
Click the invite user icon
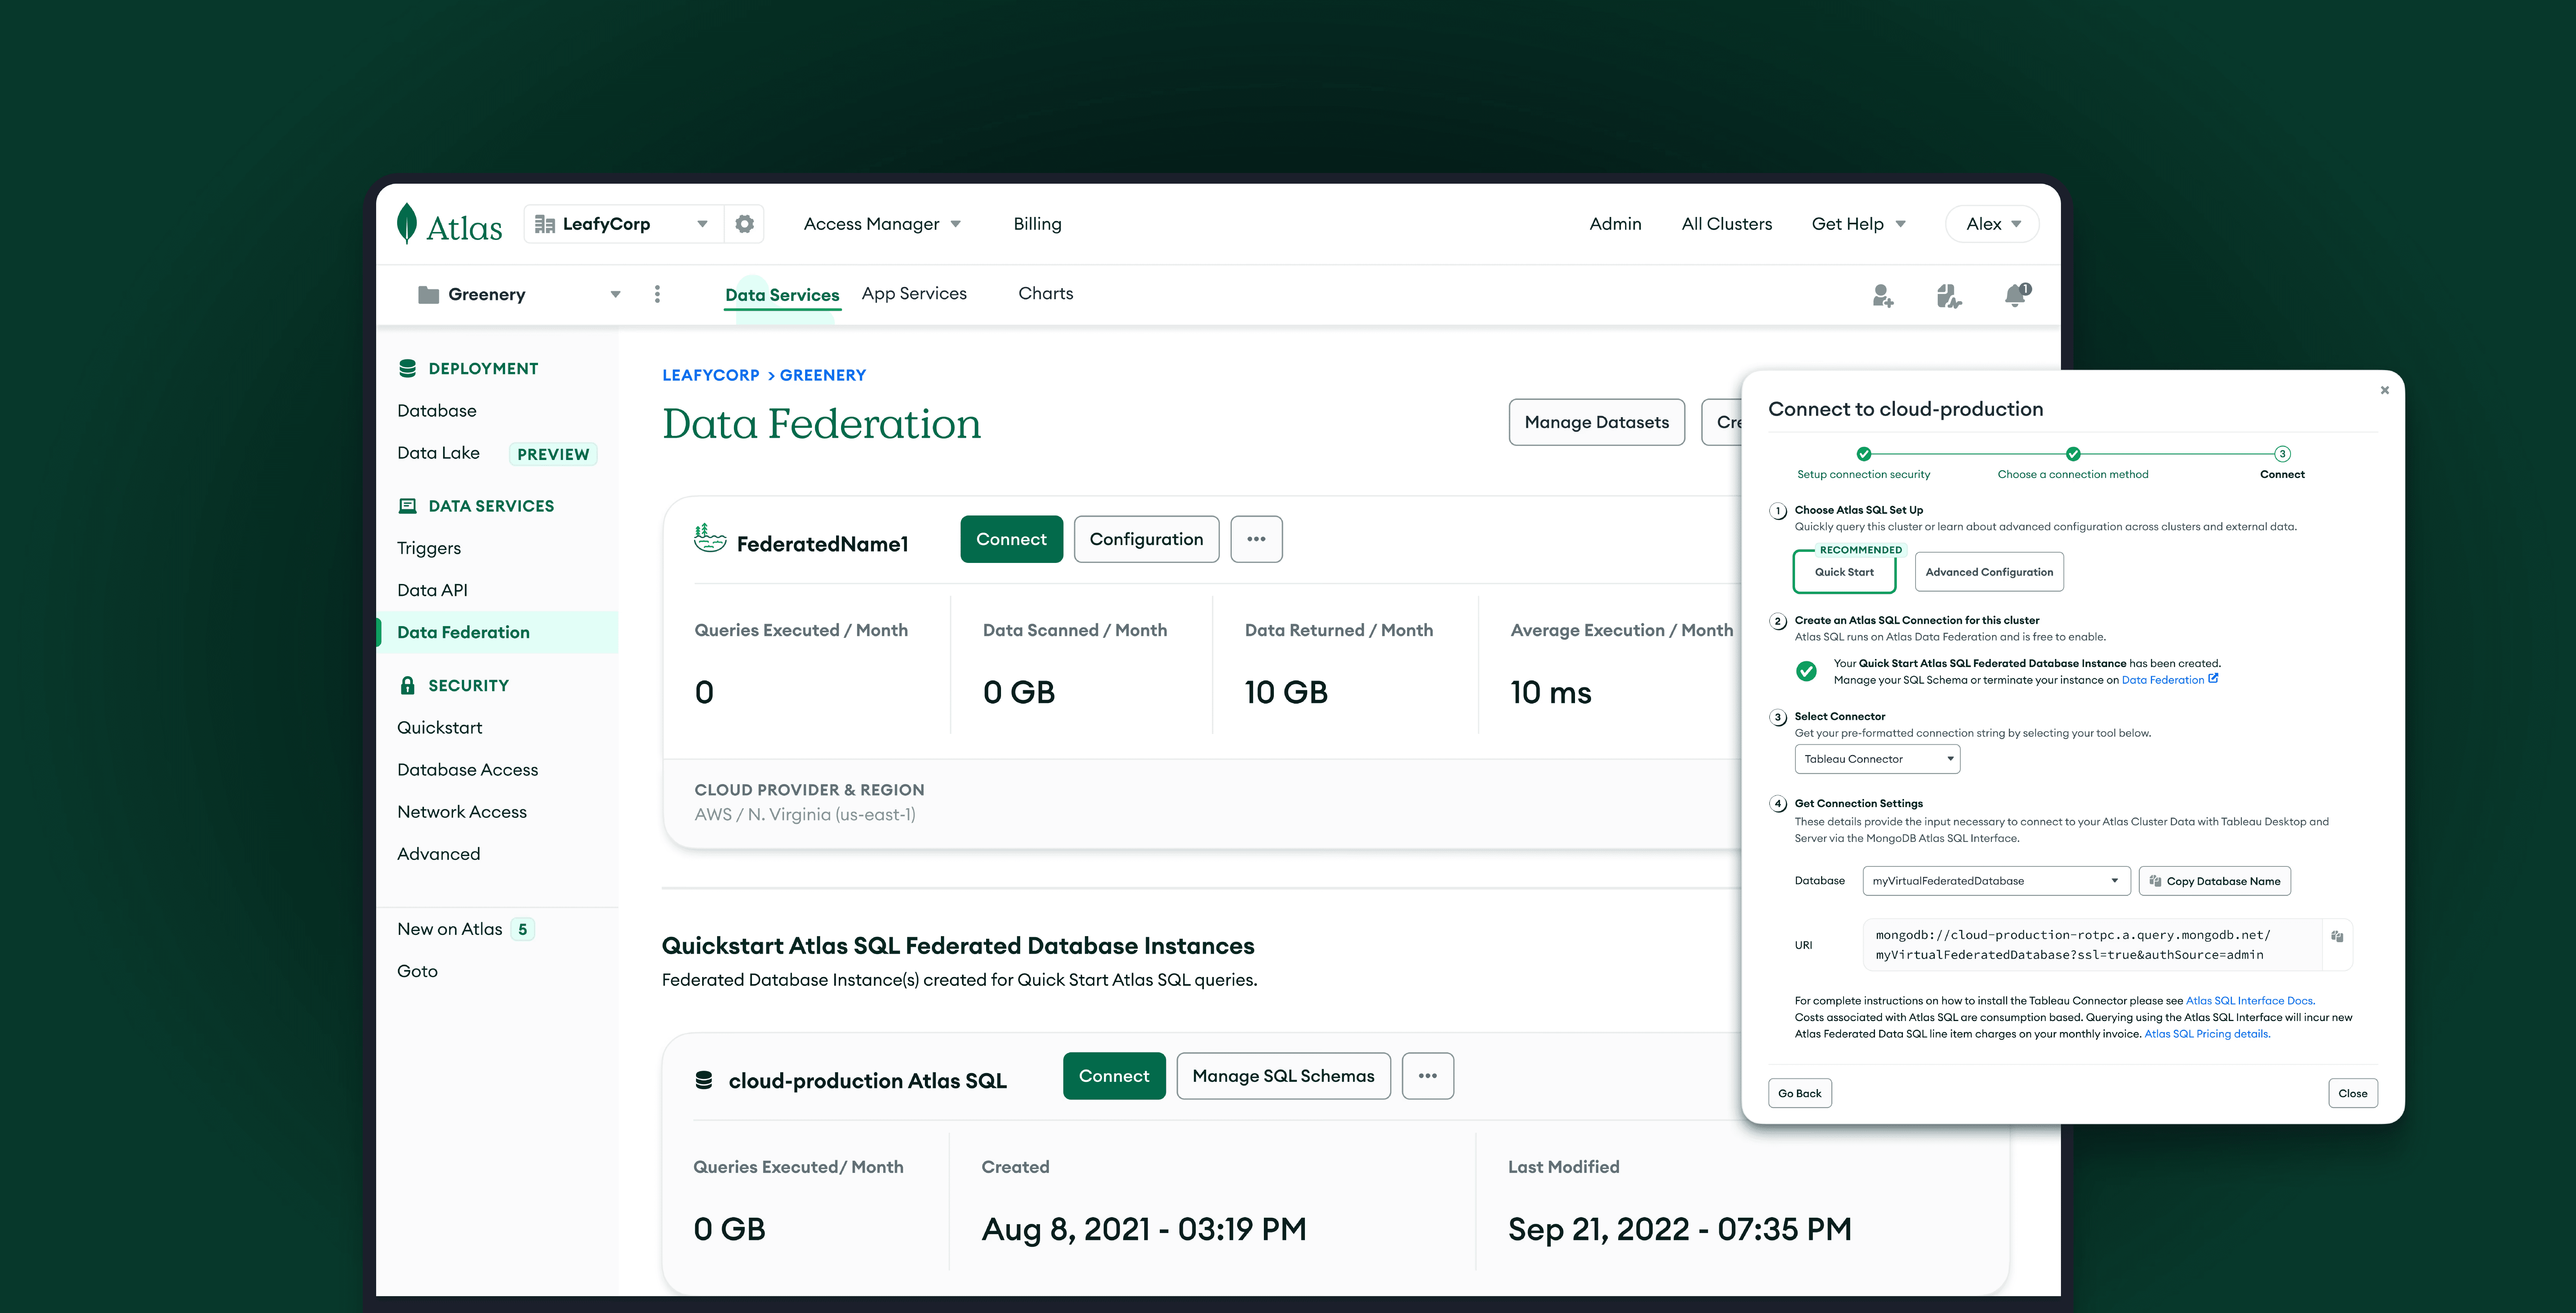1882,295
